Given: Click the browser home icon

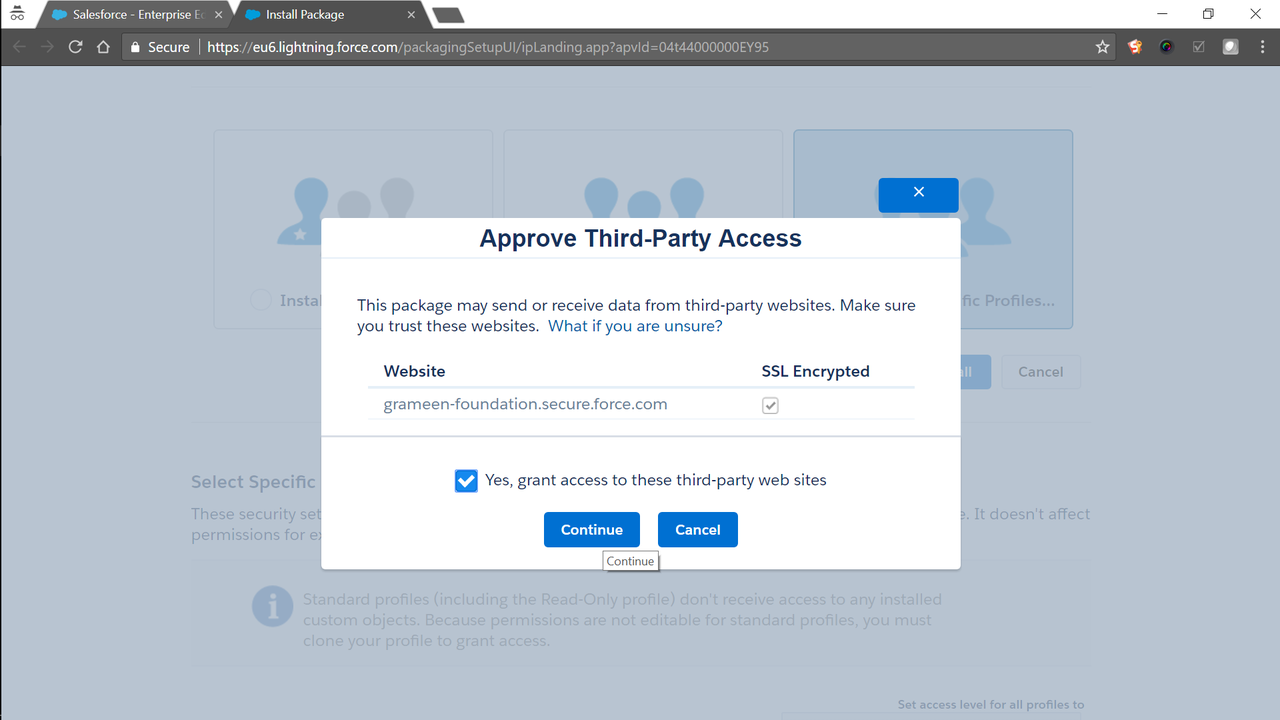Looking at the screenshot, I should (x=103, y=47).
